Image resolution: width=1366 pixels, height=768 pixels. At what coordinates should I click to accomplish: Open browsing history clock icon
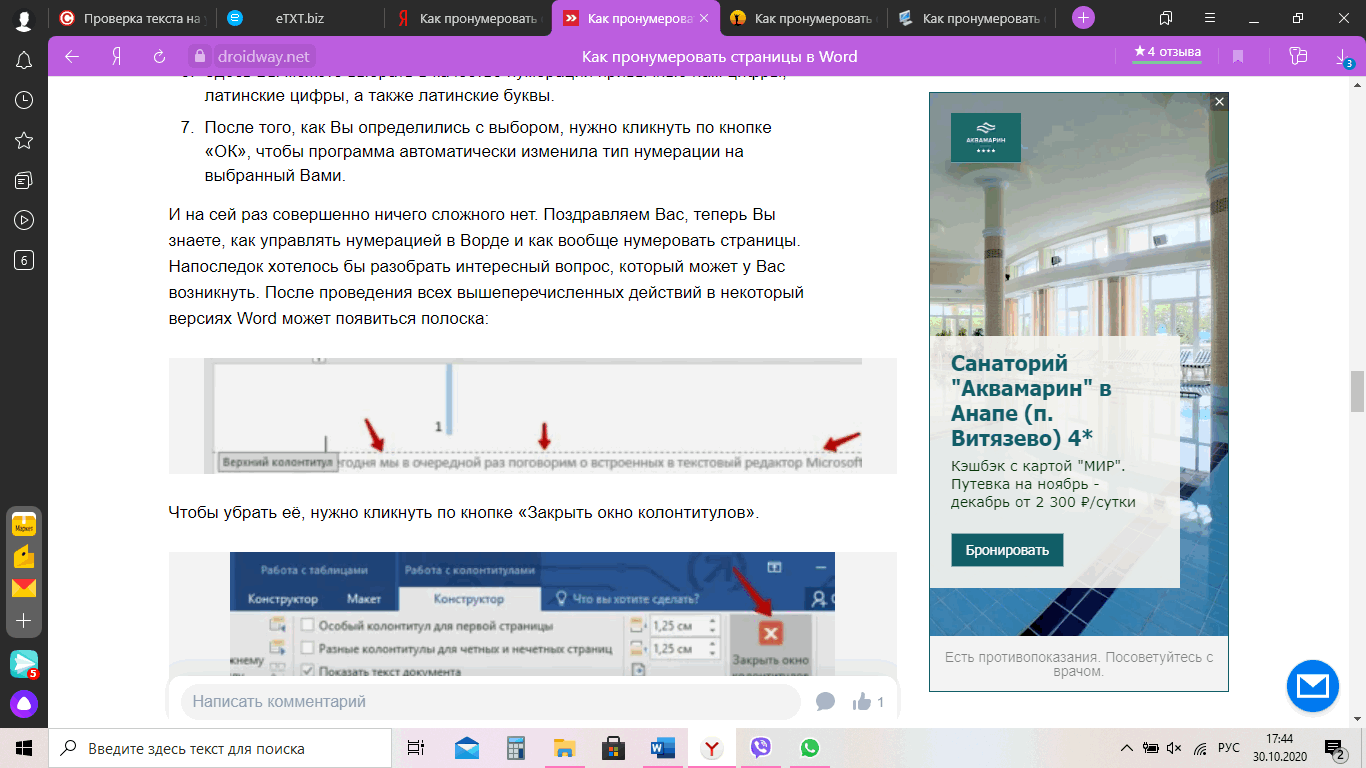[24, 100]
